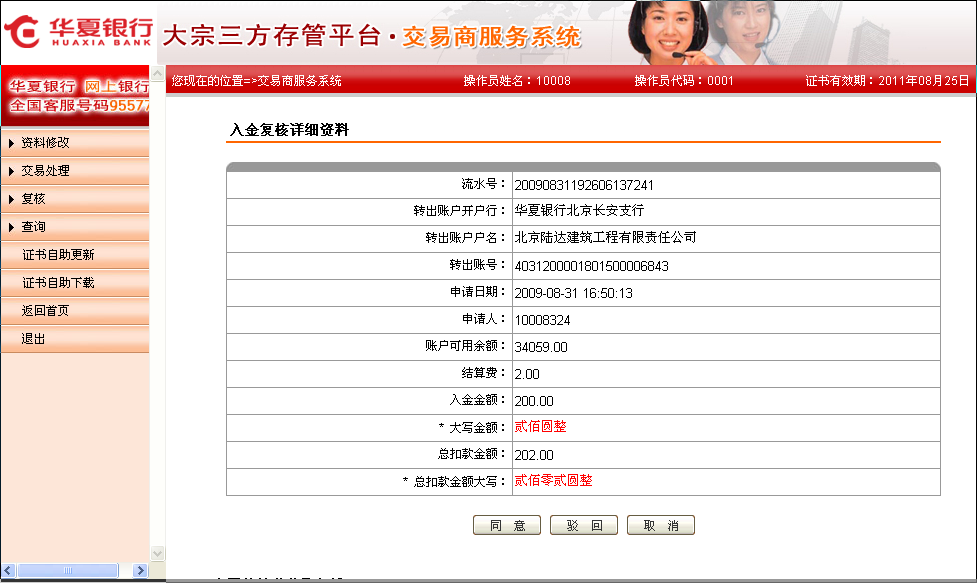
Task: Open the 复核 sidebar menu
Action: [33, 199]
